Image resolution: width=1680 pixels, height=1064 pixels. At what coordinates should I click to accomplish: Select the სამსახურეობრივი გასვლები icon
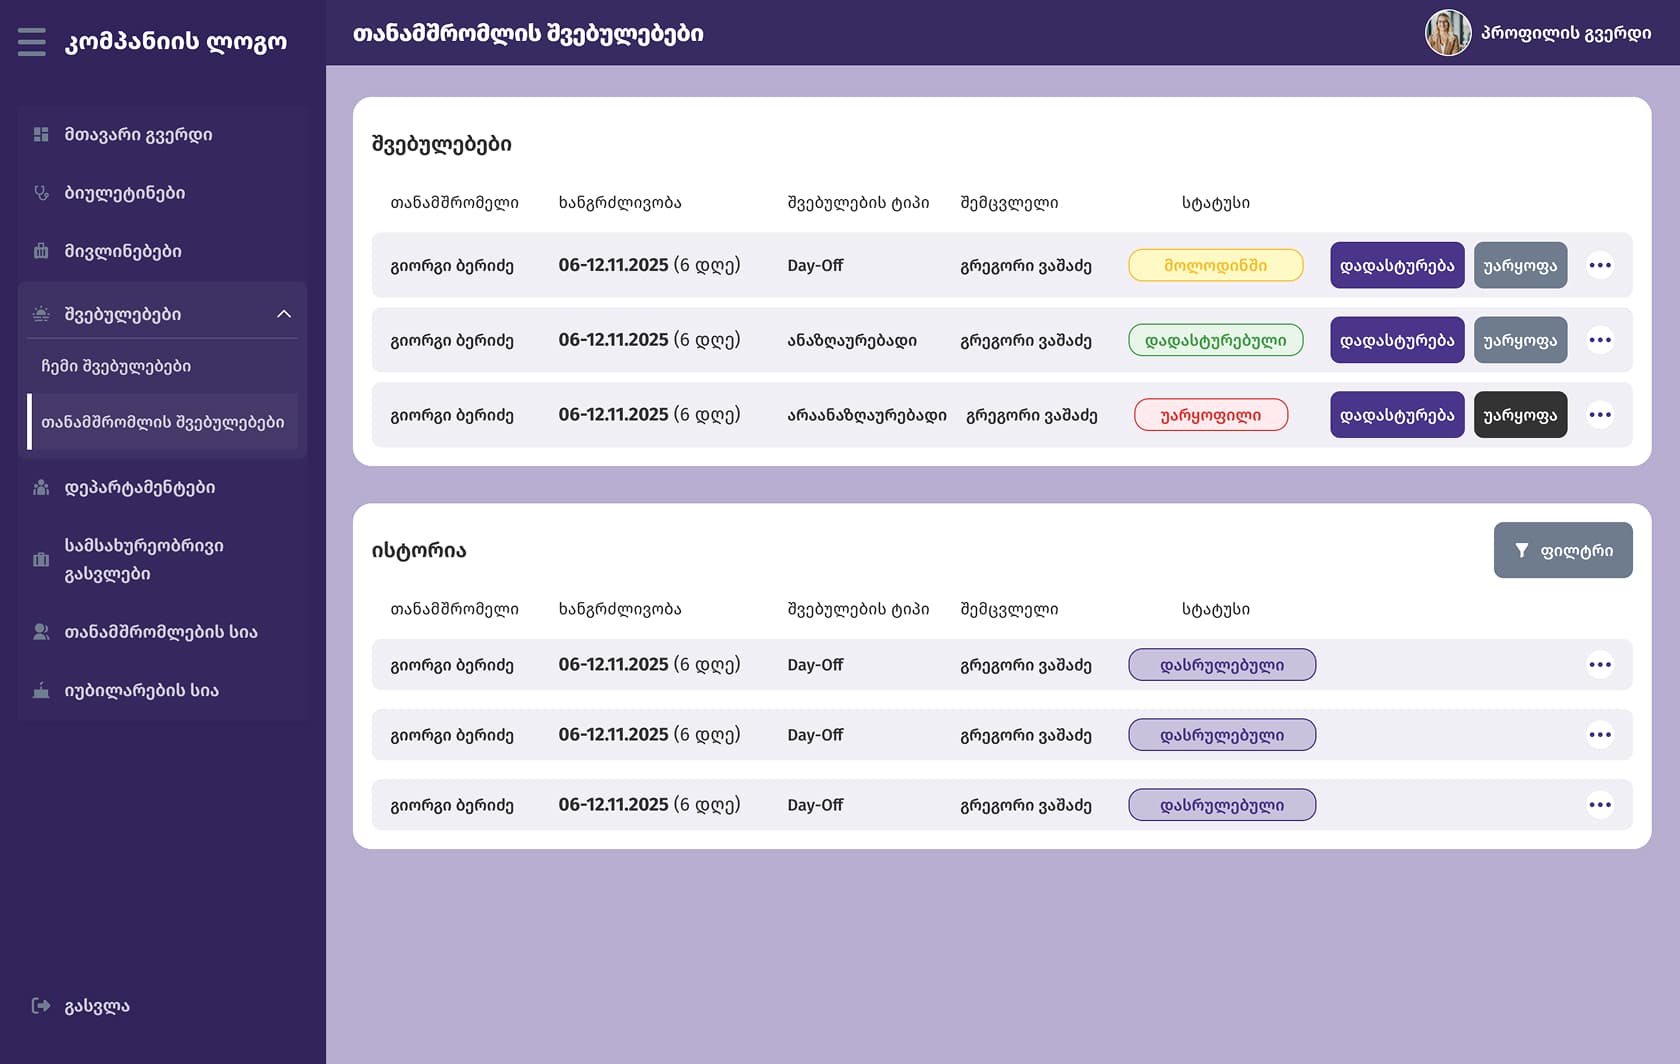coord(41,559)
